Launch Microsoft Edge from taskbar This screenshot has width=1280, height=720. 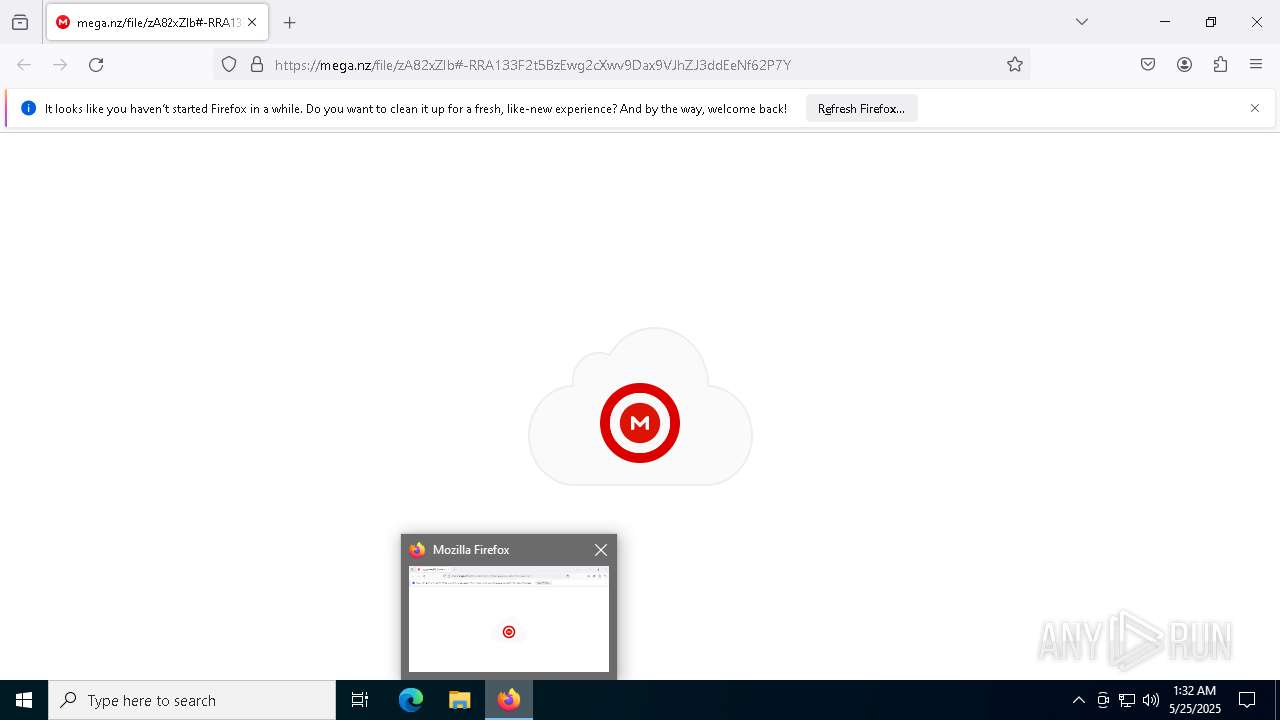(x=411, y=700)
